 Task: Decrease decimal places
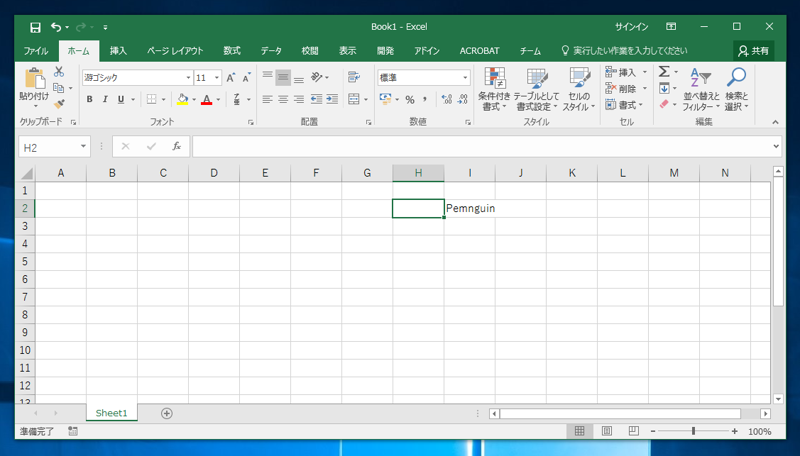(462, 99)
